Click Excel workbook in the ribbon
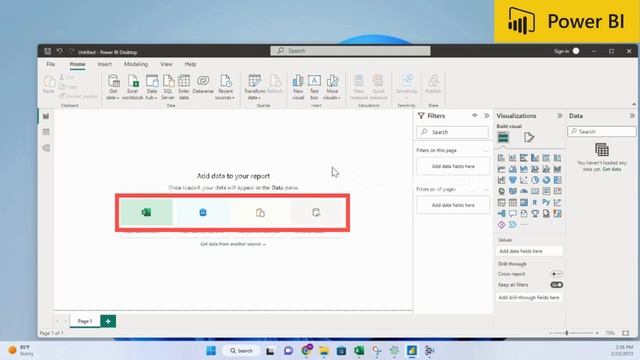The height and width of the screenshot is (360, 640). 133,87
